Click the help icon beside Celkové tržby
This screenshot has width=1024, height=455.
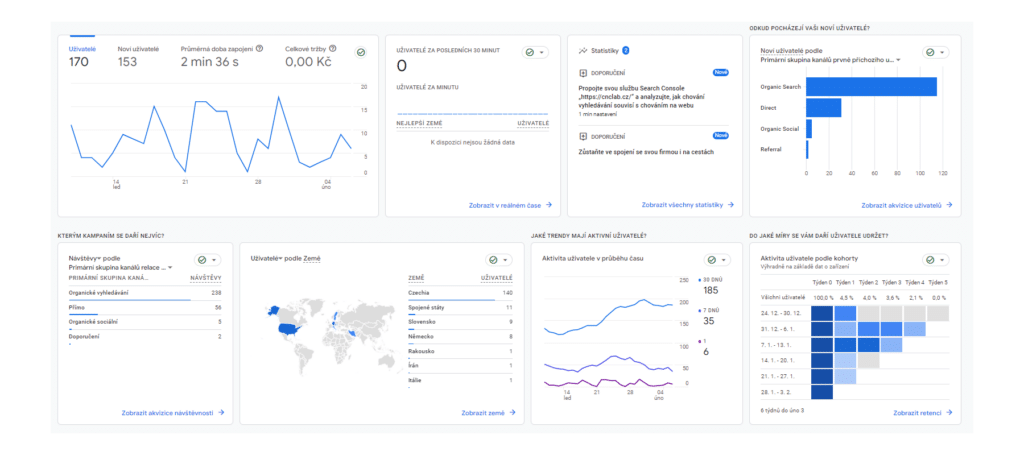[x=333, y=48]
